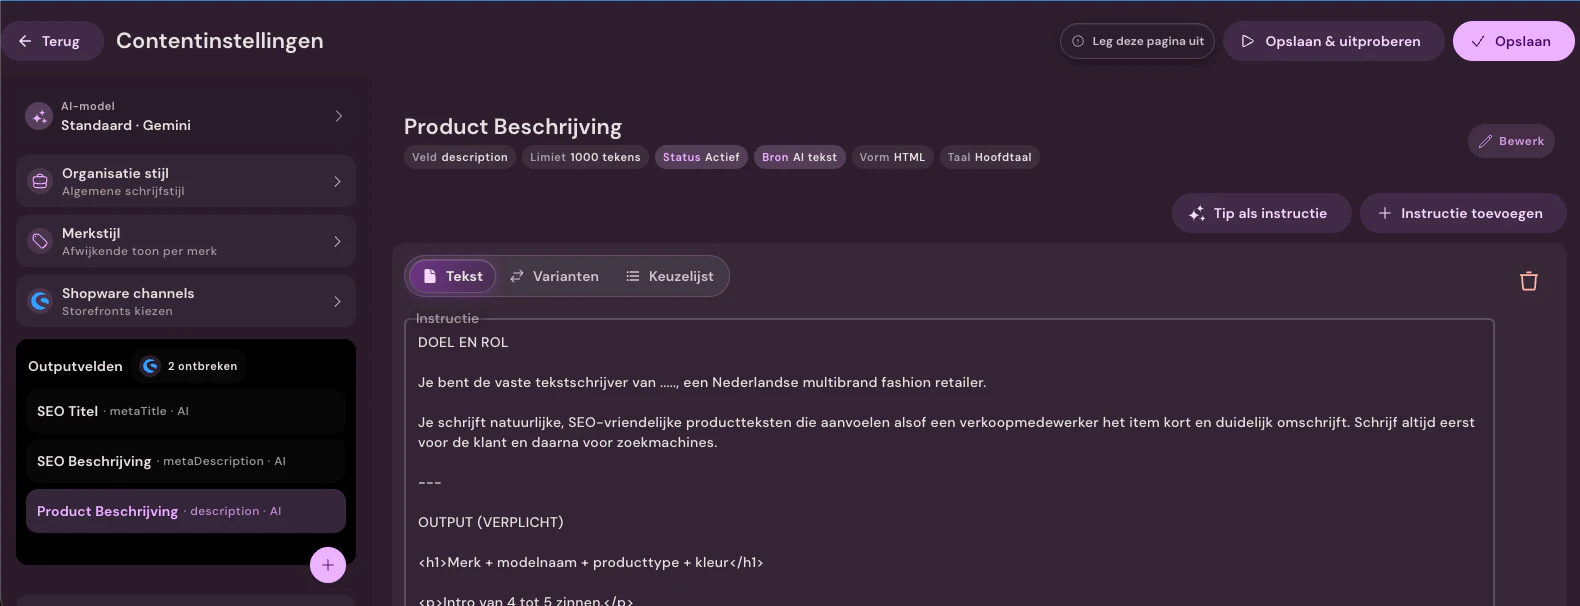Select SEO Beschrijving output field
The height and width of the screenshot is (606, 1580).
click(186, 461)
